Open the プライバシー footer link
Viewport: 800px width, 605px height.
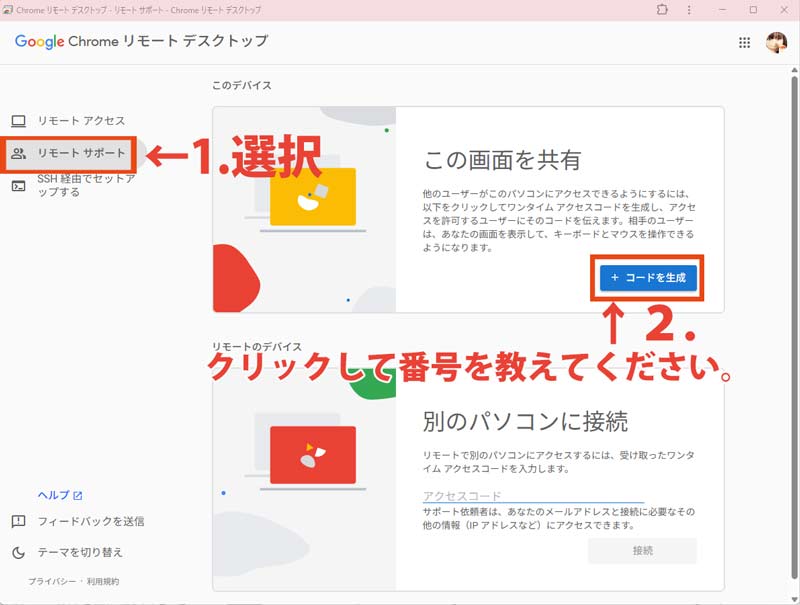(x=48, y=581)
